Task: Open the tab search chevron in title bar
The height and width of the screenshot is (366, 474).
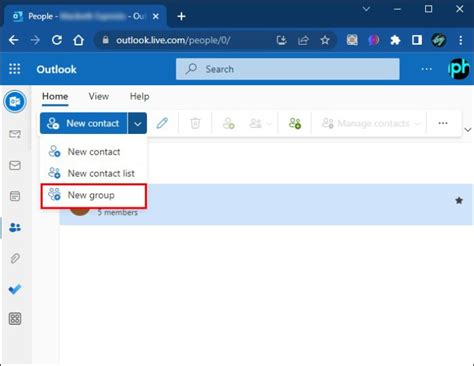Action: click(x=366, y=9)
